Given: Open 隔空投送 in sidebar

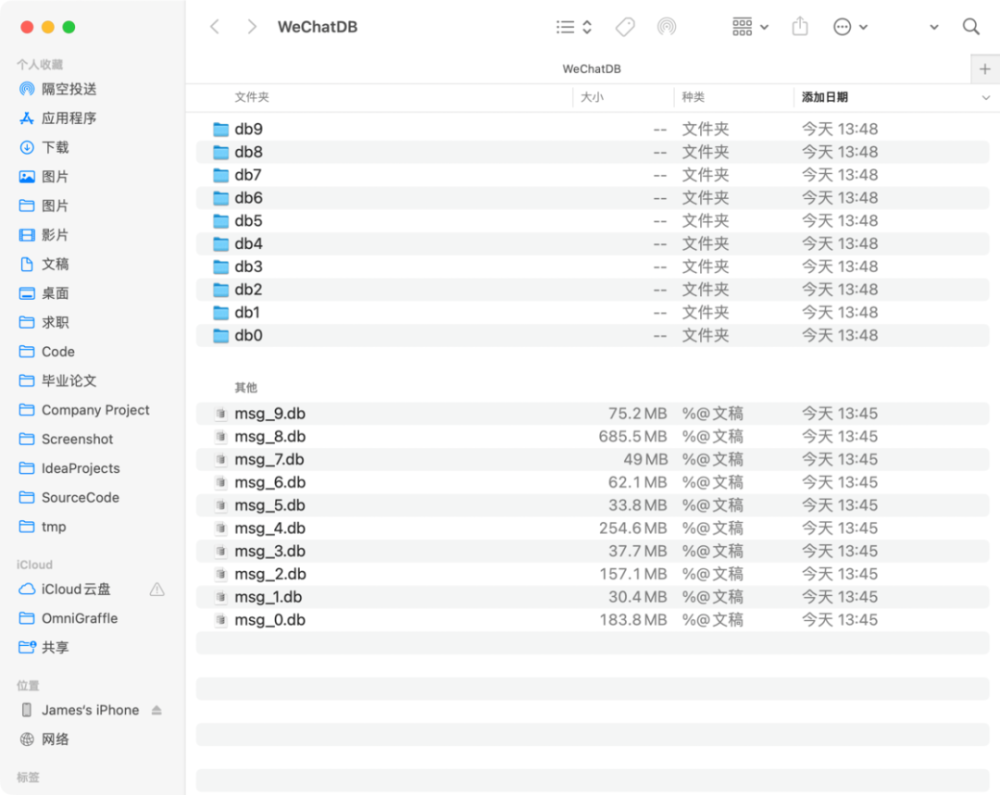Looking at the screenshot, I should pos(69,89).
